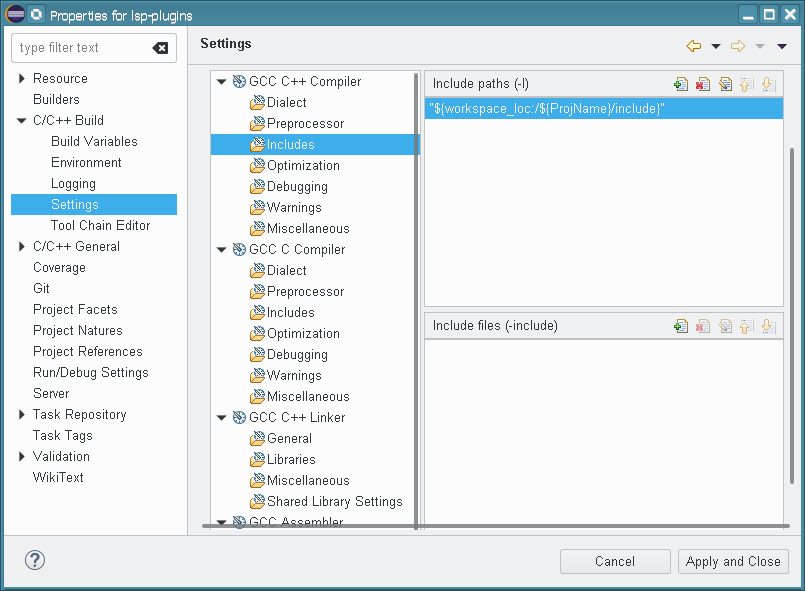Open Libraries under GCC C++ Linker

coord(291,460)
